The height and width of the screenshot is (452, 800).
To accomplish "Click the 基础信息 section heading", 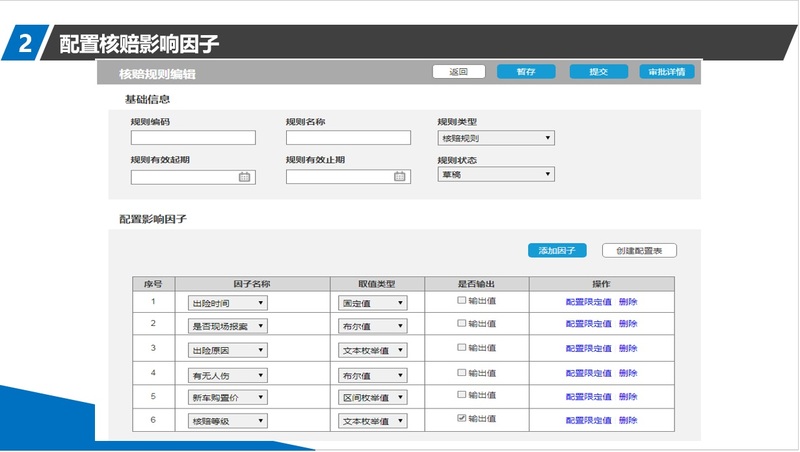I will point(147,99).
